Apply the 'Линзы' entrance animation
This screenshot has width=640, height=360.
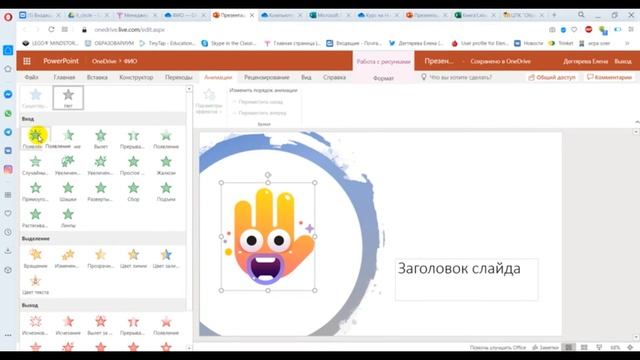click(68, 218)
